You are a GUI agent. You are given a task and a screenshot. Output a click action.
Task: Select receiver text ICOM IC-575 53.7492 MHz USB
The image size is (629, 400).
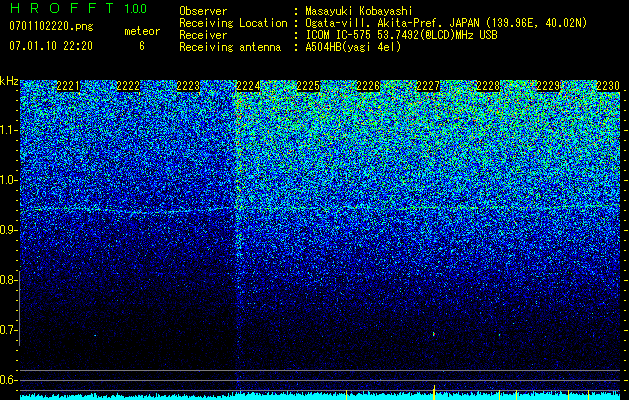(x=402, y=35)
